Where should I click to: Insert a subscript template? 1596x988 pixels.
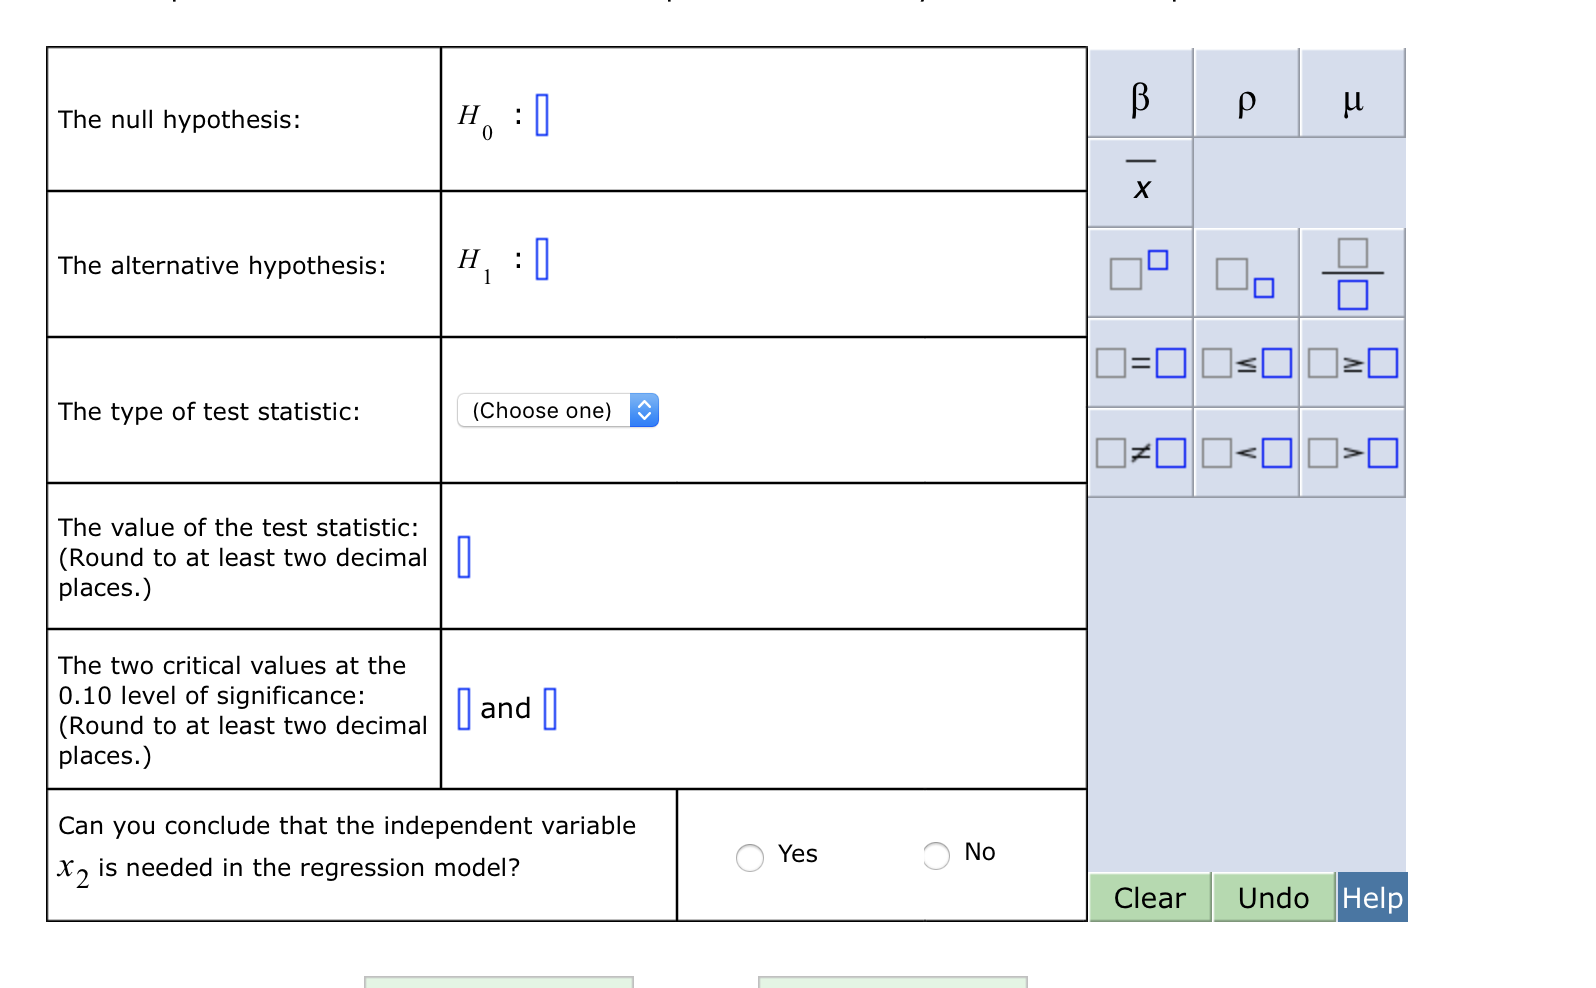1245,272
